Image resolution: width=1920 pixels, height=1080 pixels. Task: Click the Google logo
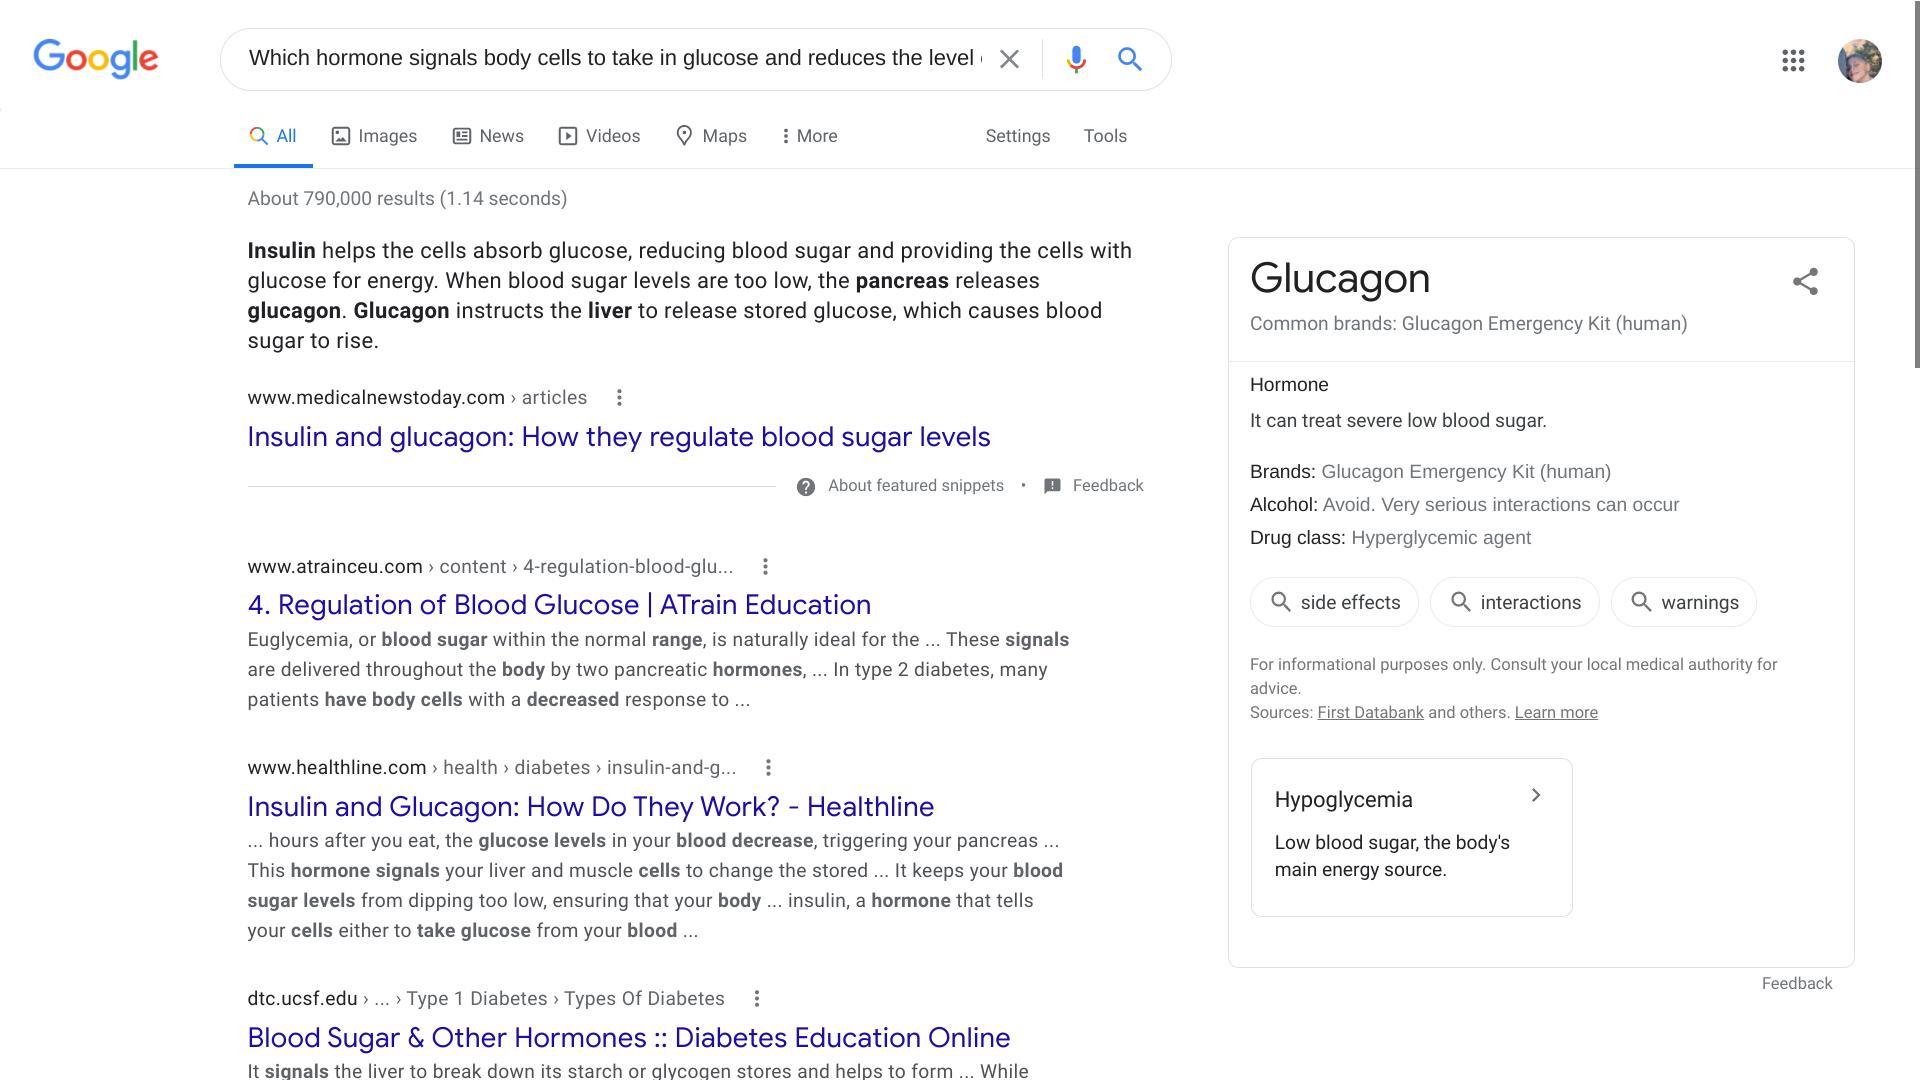click(x=96, y=59)
